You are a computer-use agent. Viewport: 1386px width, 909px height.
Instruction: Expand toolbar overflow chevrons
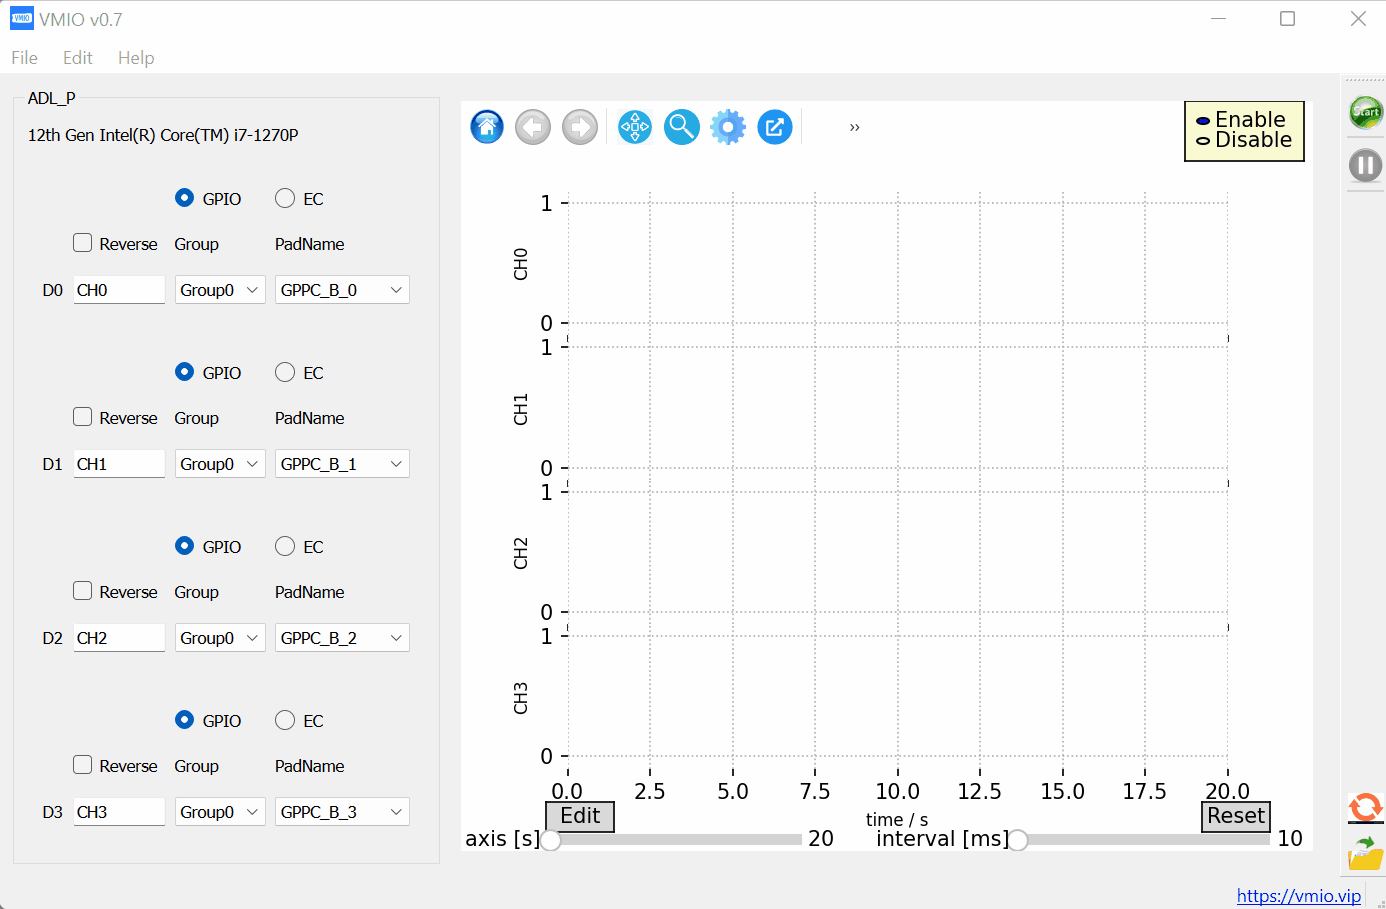click(855, 127)
